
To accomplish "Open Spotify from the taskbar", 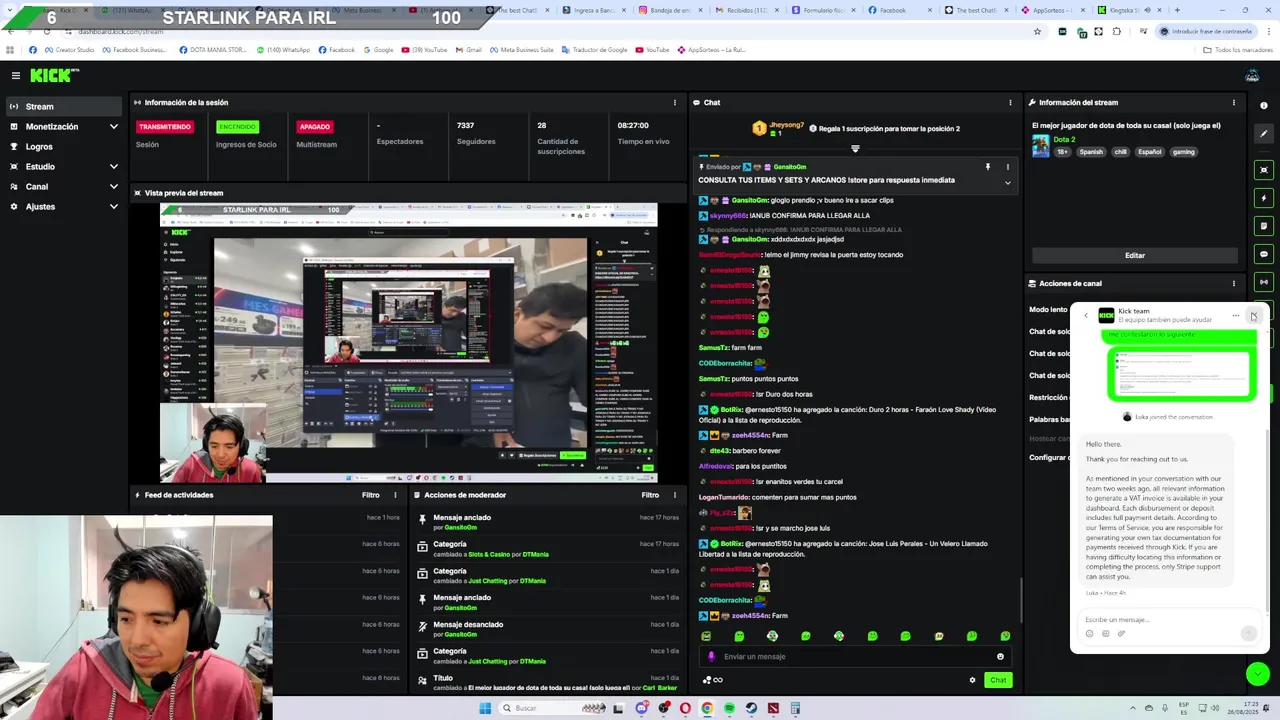I will pos(729,708).
